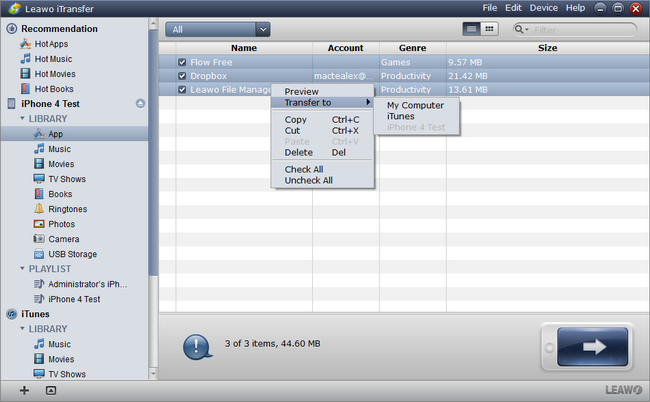Click sidebar scrollbar up arrow
The height and width of the screenshot is (402, 650).
153,24
